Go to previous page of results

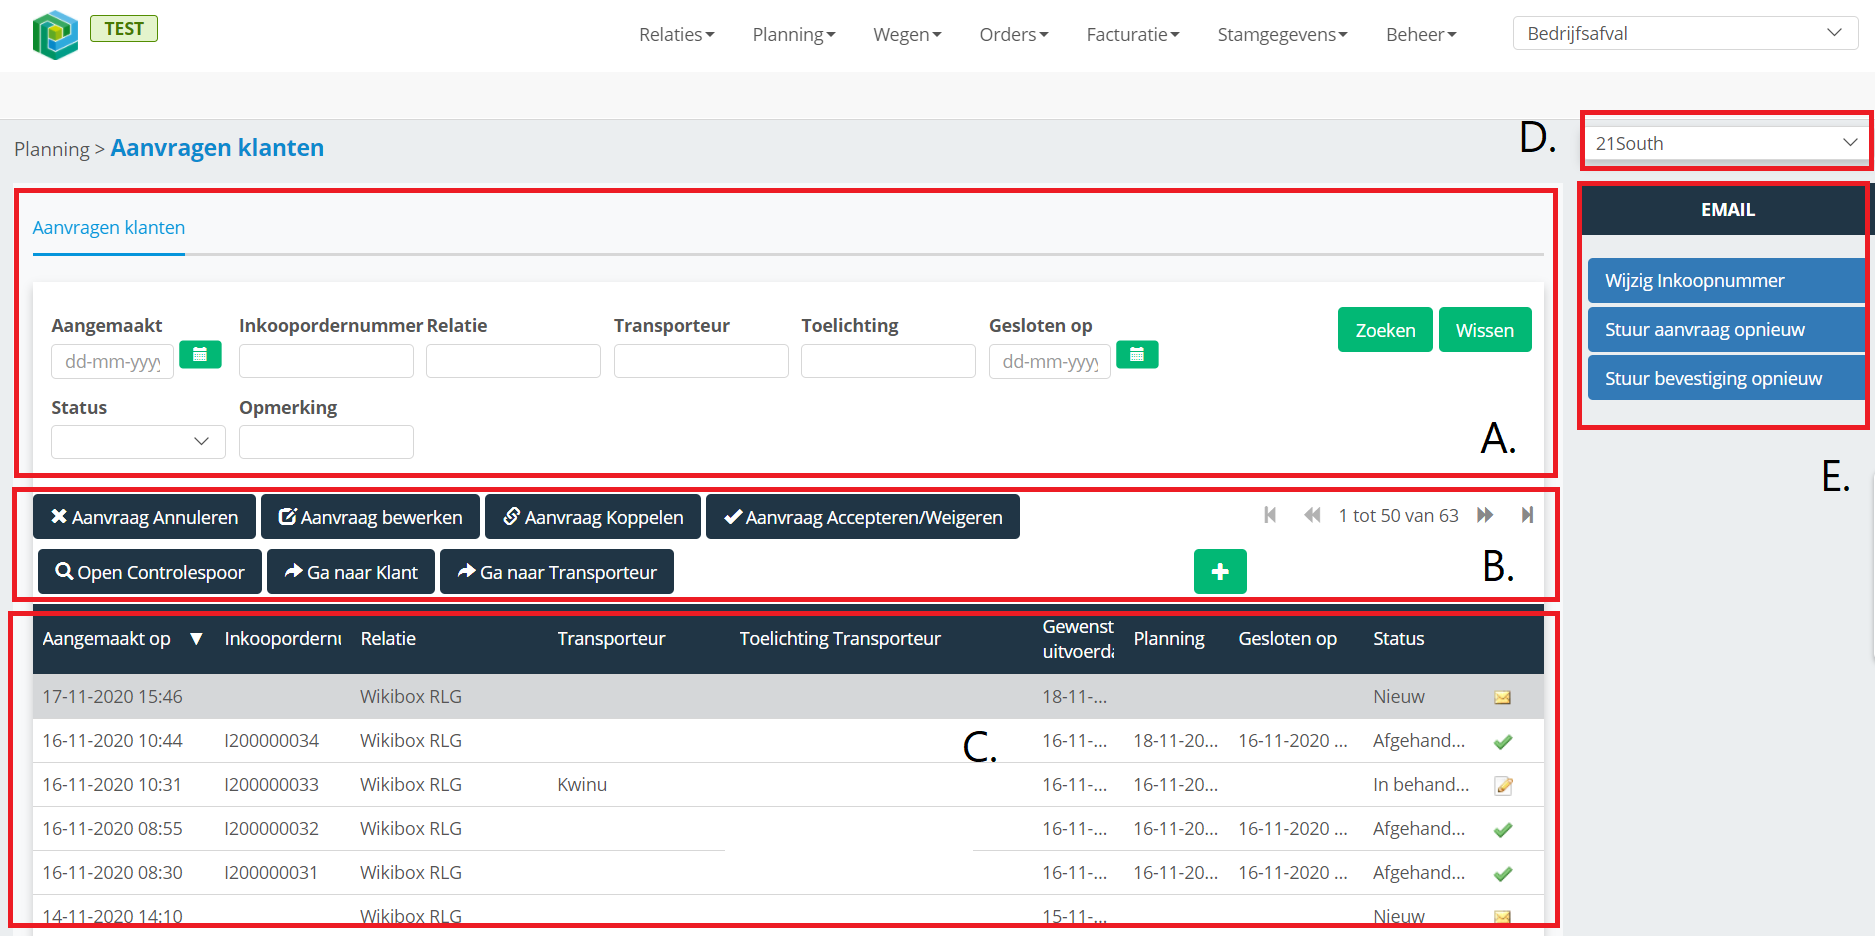(x=1312, y=515)
